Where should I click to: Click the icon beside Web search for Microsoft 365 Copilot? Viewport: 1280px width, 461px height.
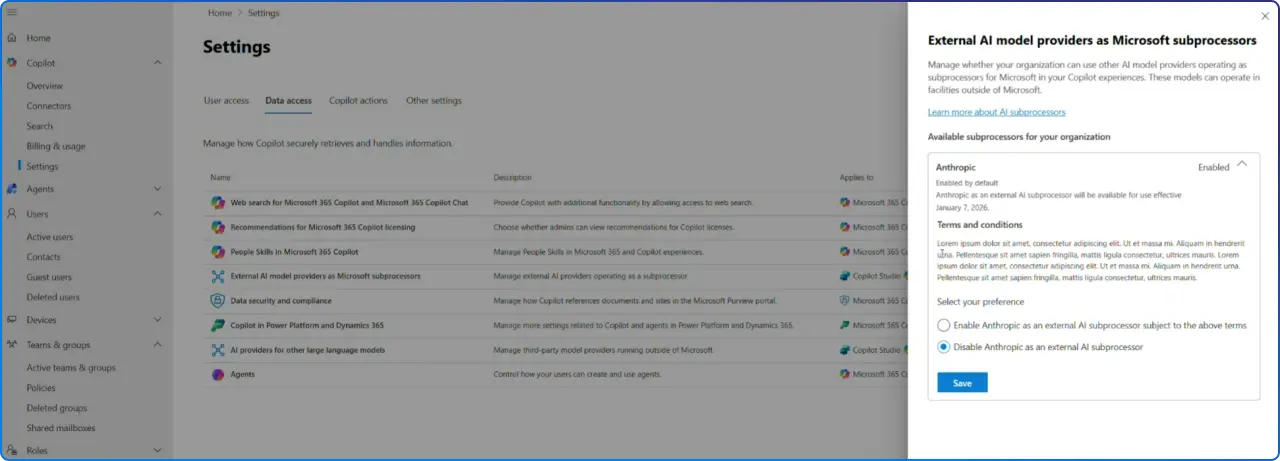217,202
